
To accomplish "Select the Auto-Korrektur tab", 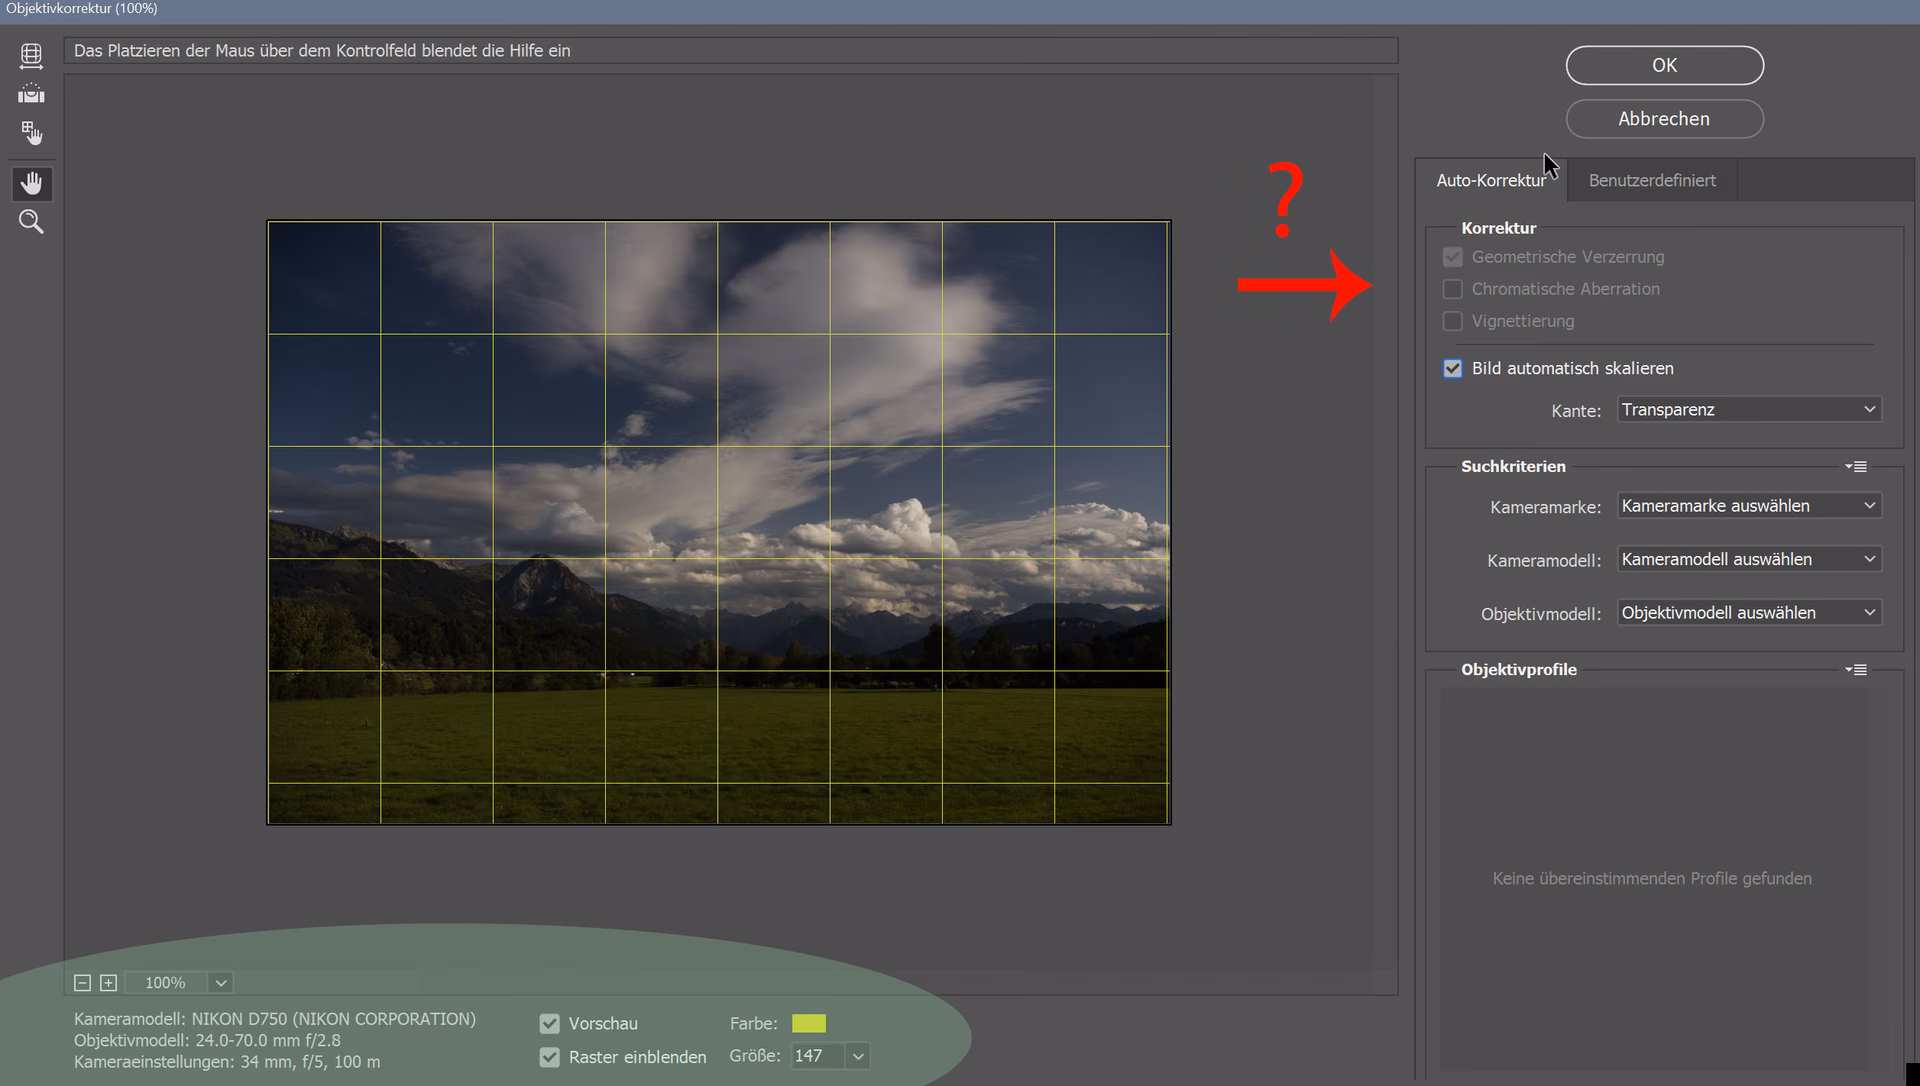I will click(x=1491, y=180).
